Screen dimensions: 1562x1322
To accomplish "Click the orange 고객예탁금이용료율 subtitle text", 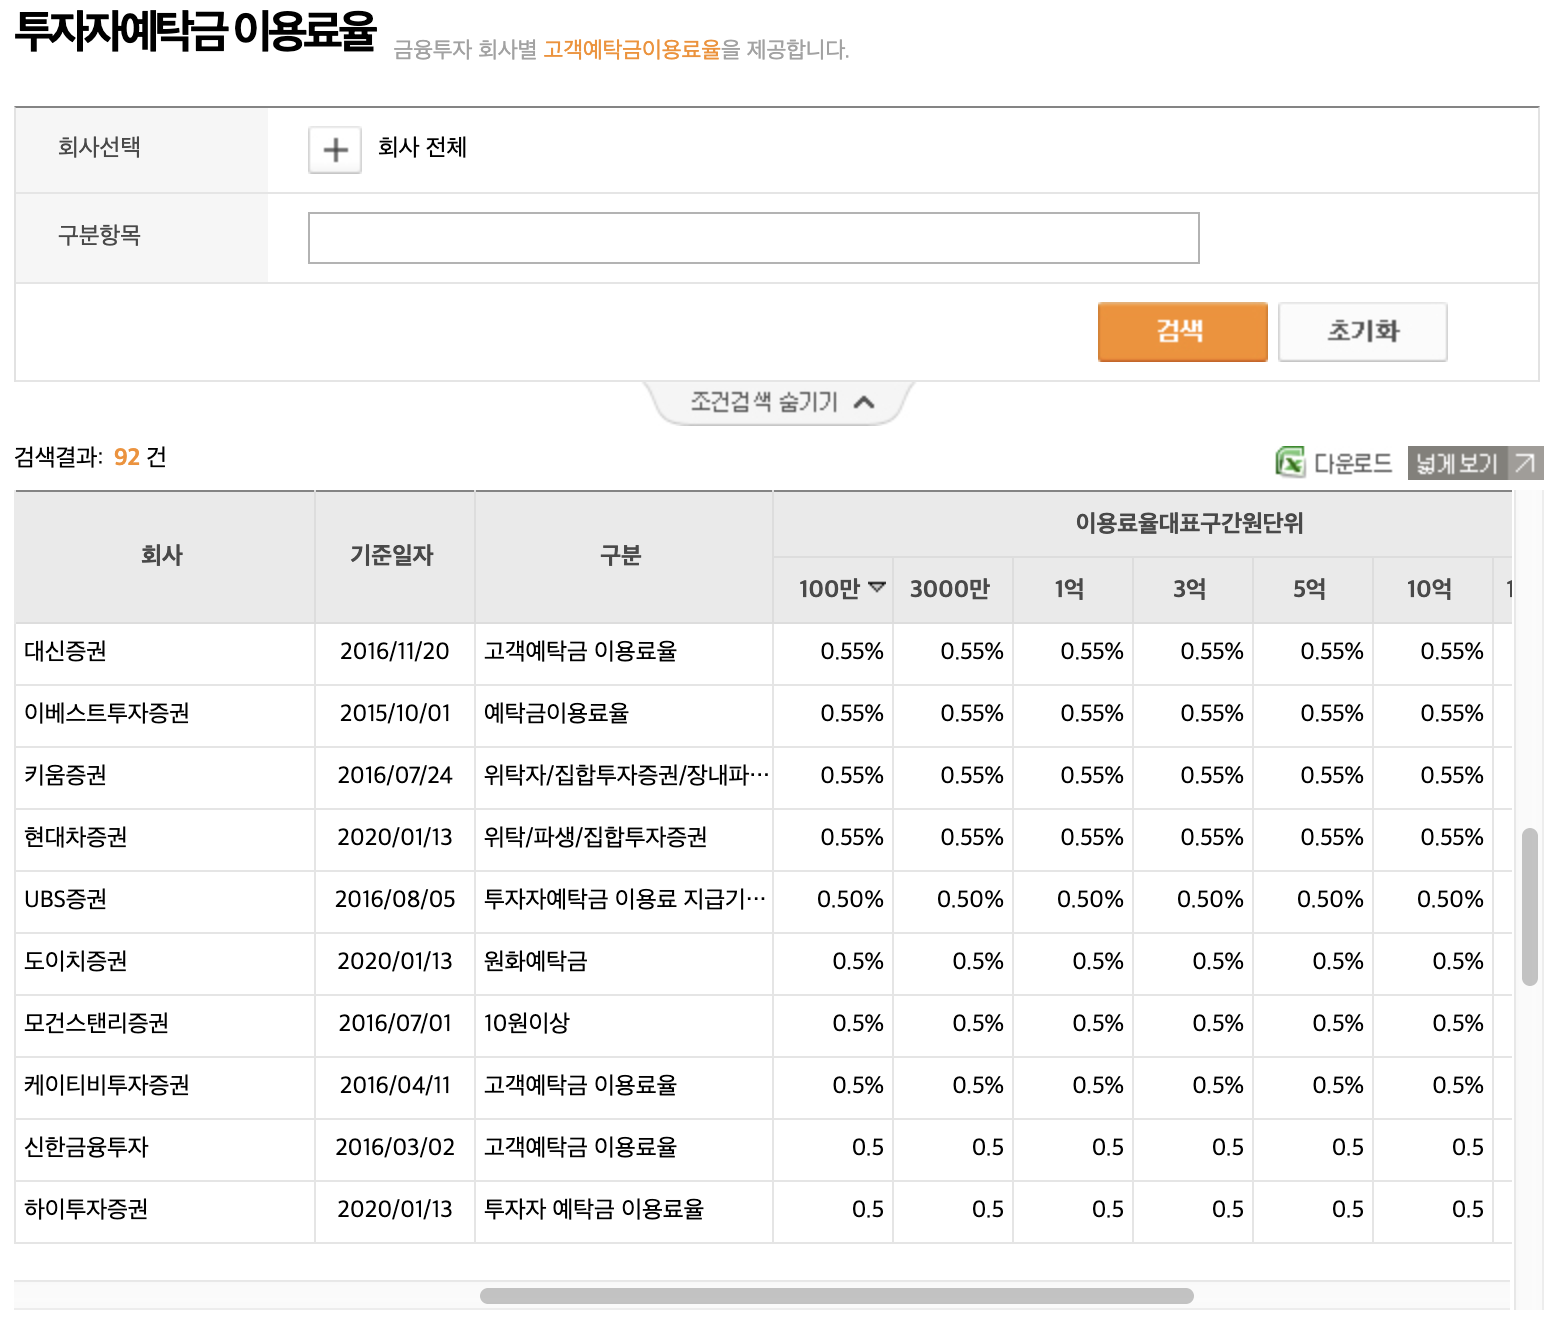I will [x=632, y=50].
